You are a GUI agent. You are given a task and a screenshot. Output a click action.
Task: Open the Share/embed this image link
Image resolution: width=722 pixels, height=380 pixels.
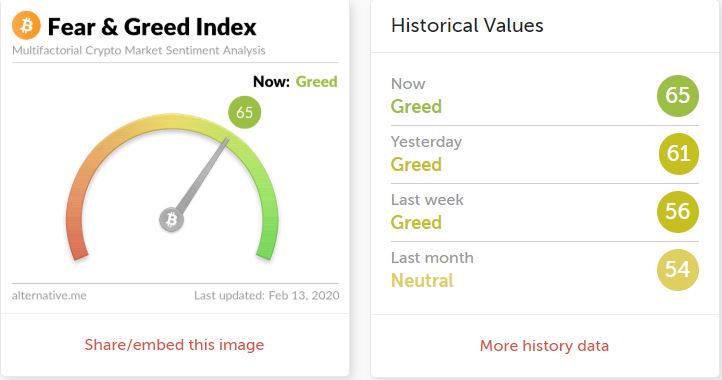pyautogui.click(x=174, y=345)
